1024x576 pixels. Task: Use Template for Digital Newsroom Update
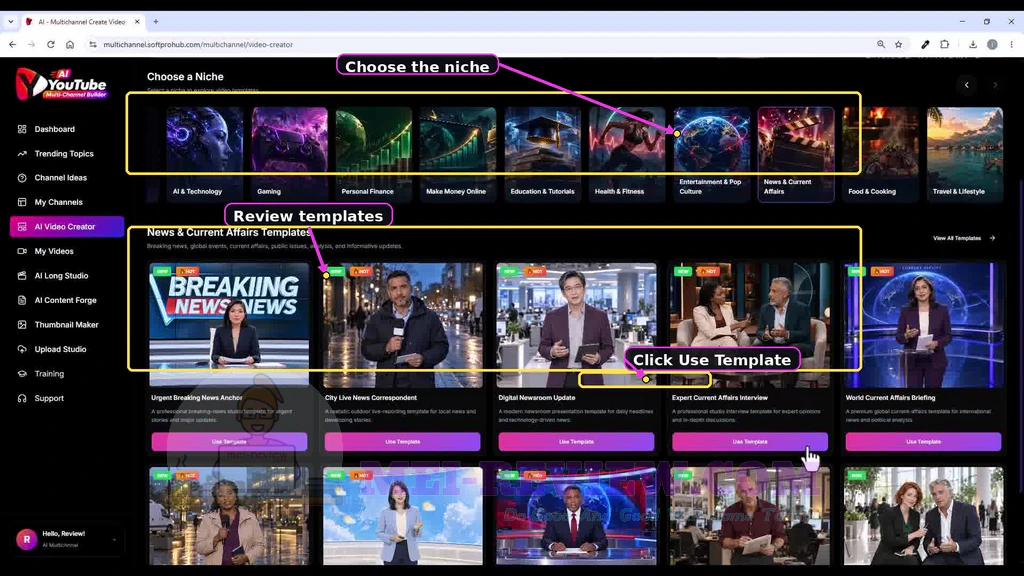coord(576,442)
